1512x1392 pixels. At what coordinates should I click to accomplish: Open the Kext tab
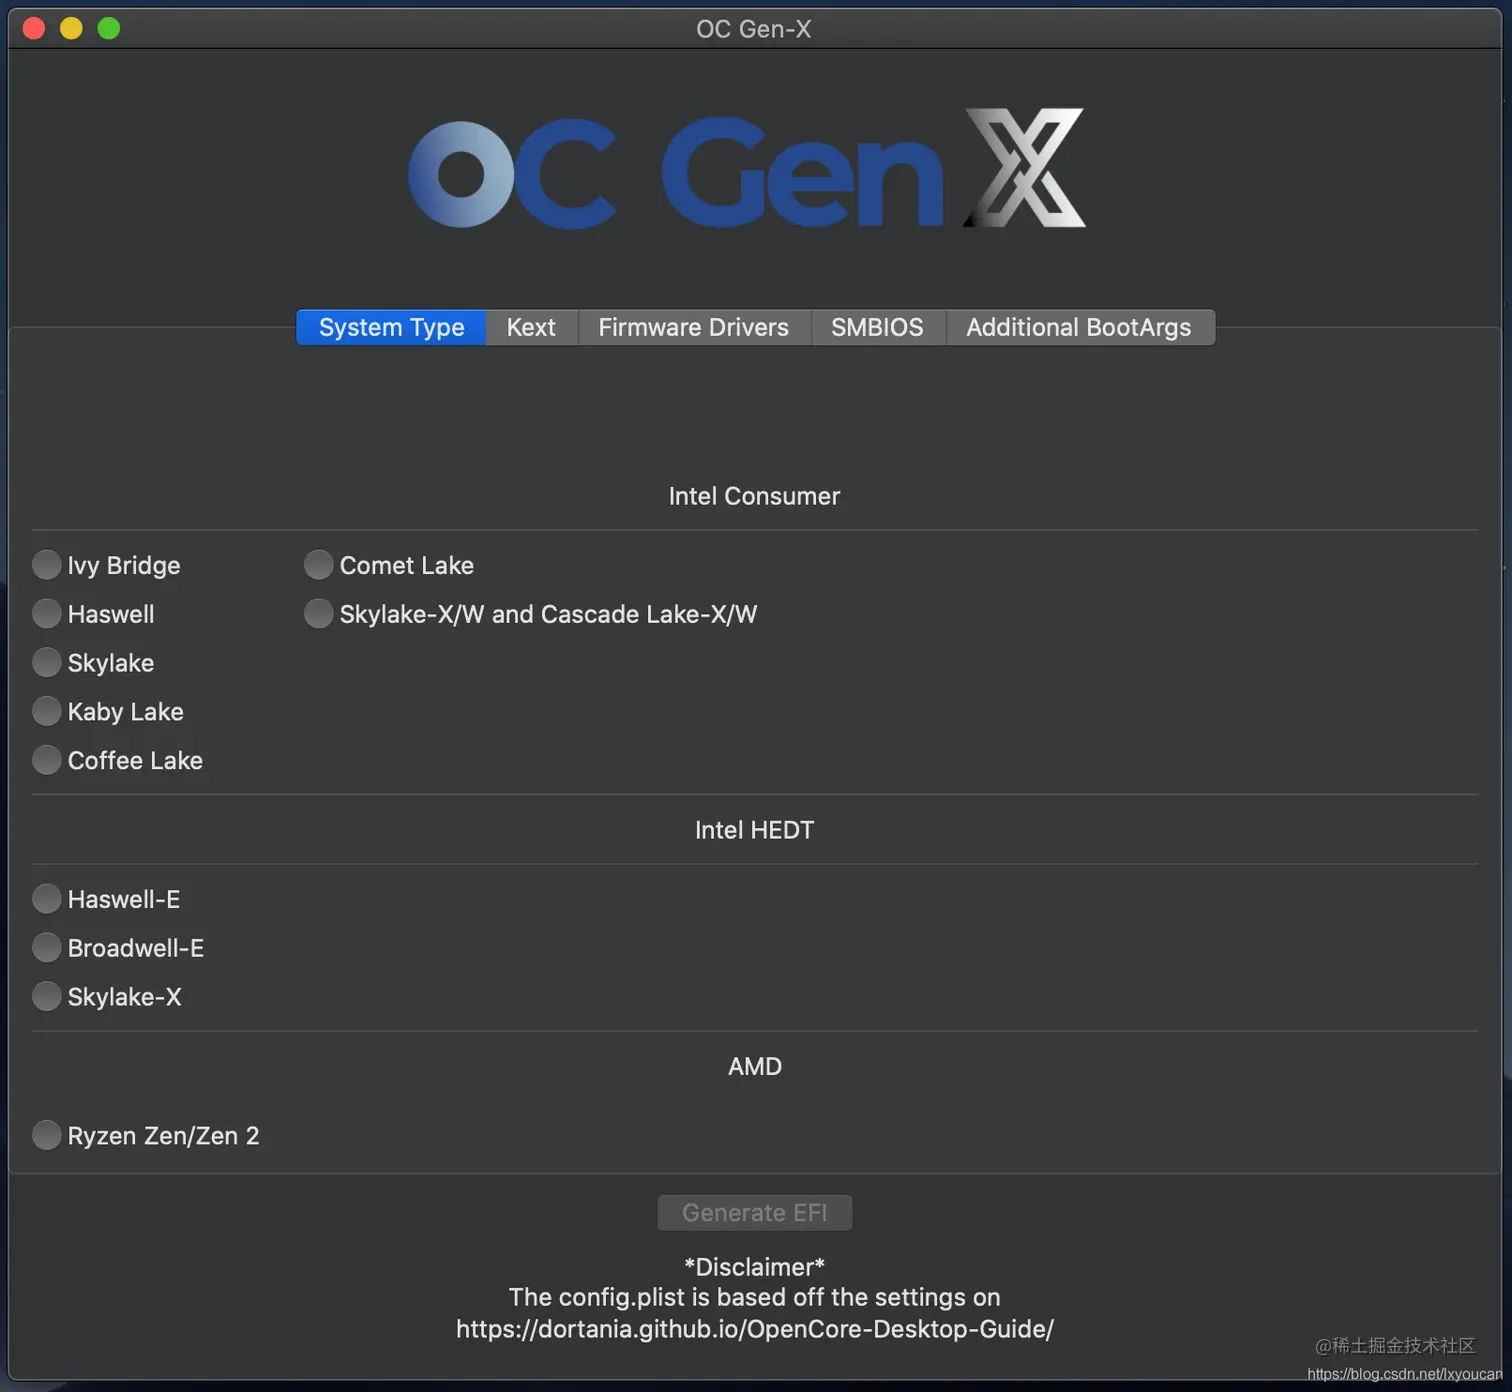(531, 327)
